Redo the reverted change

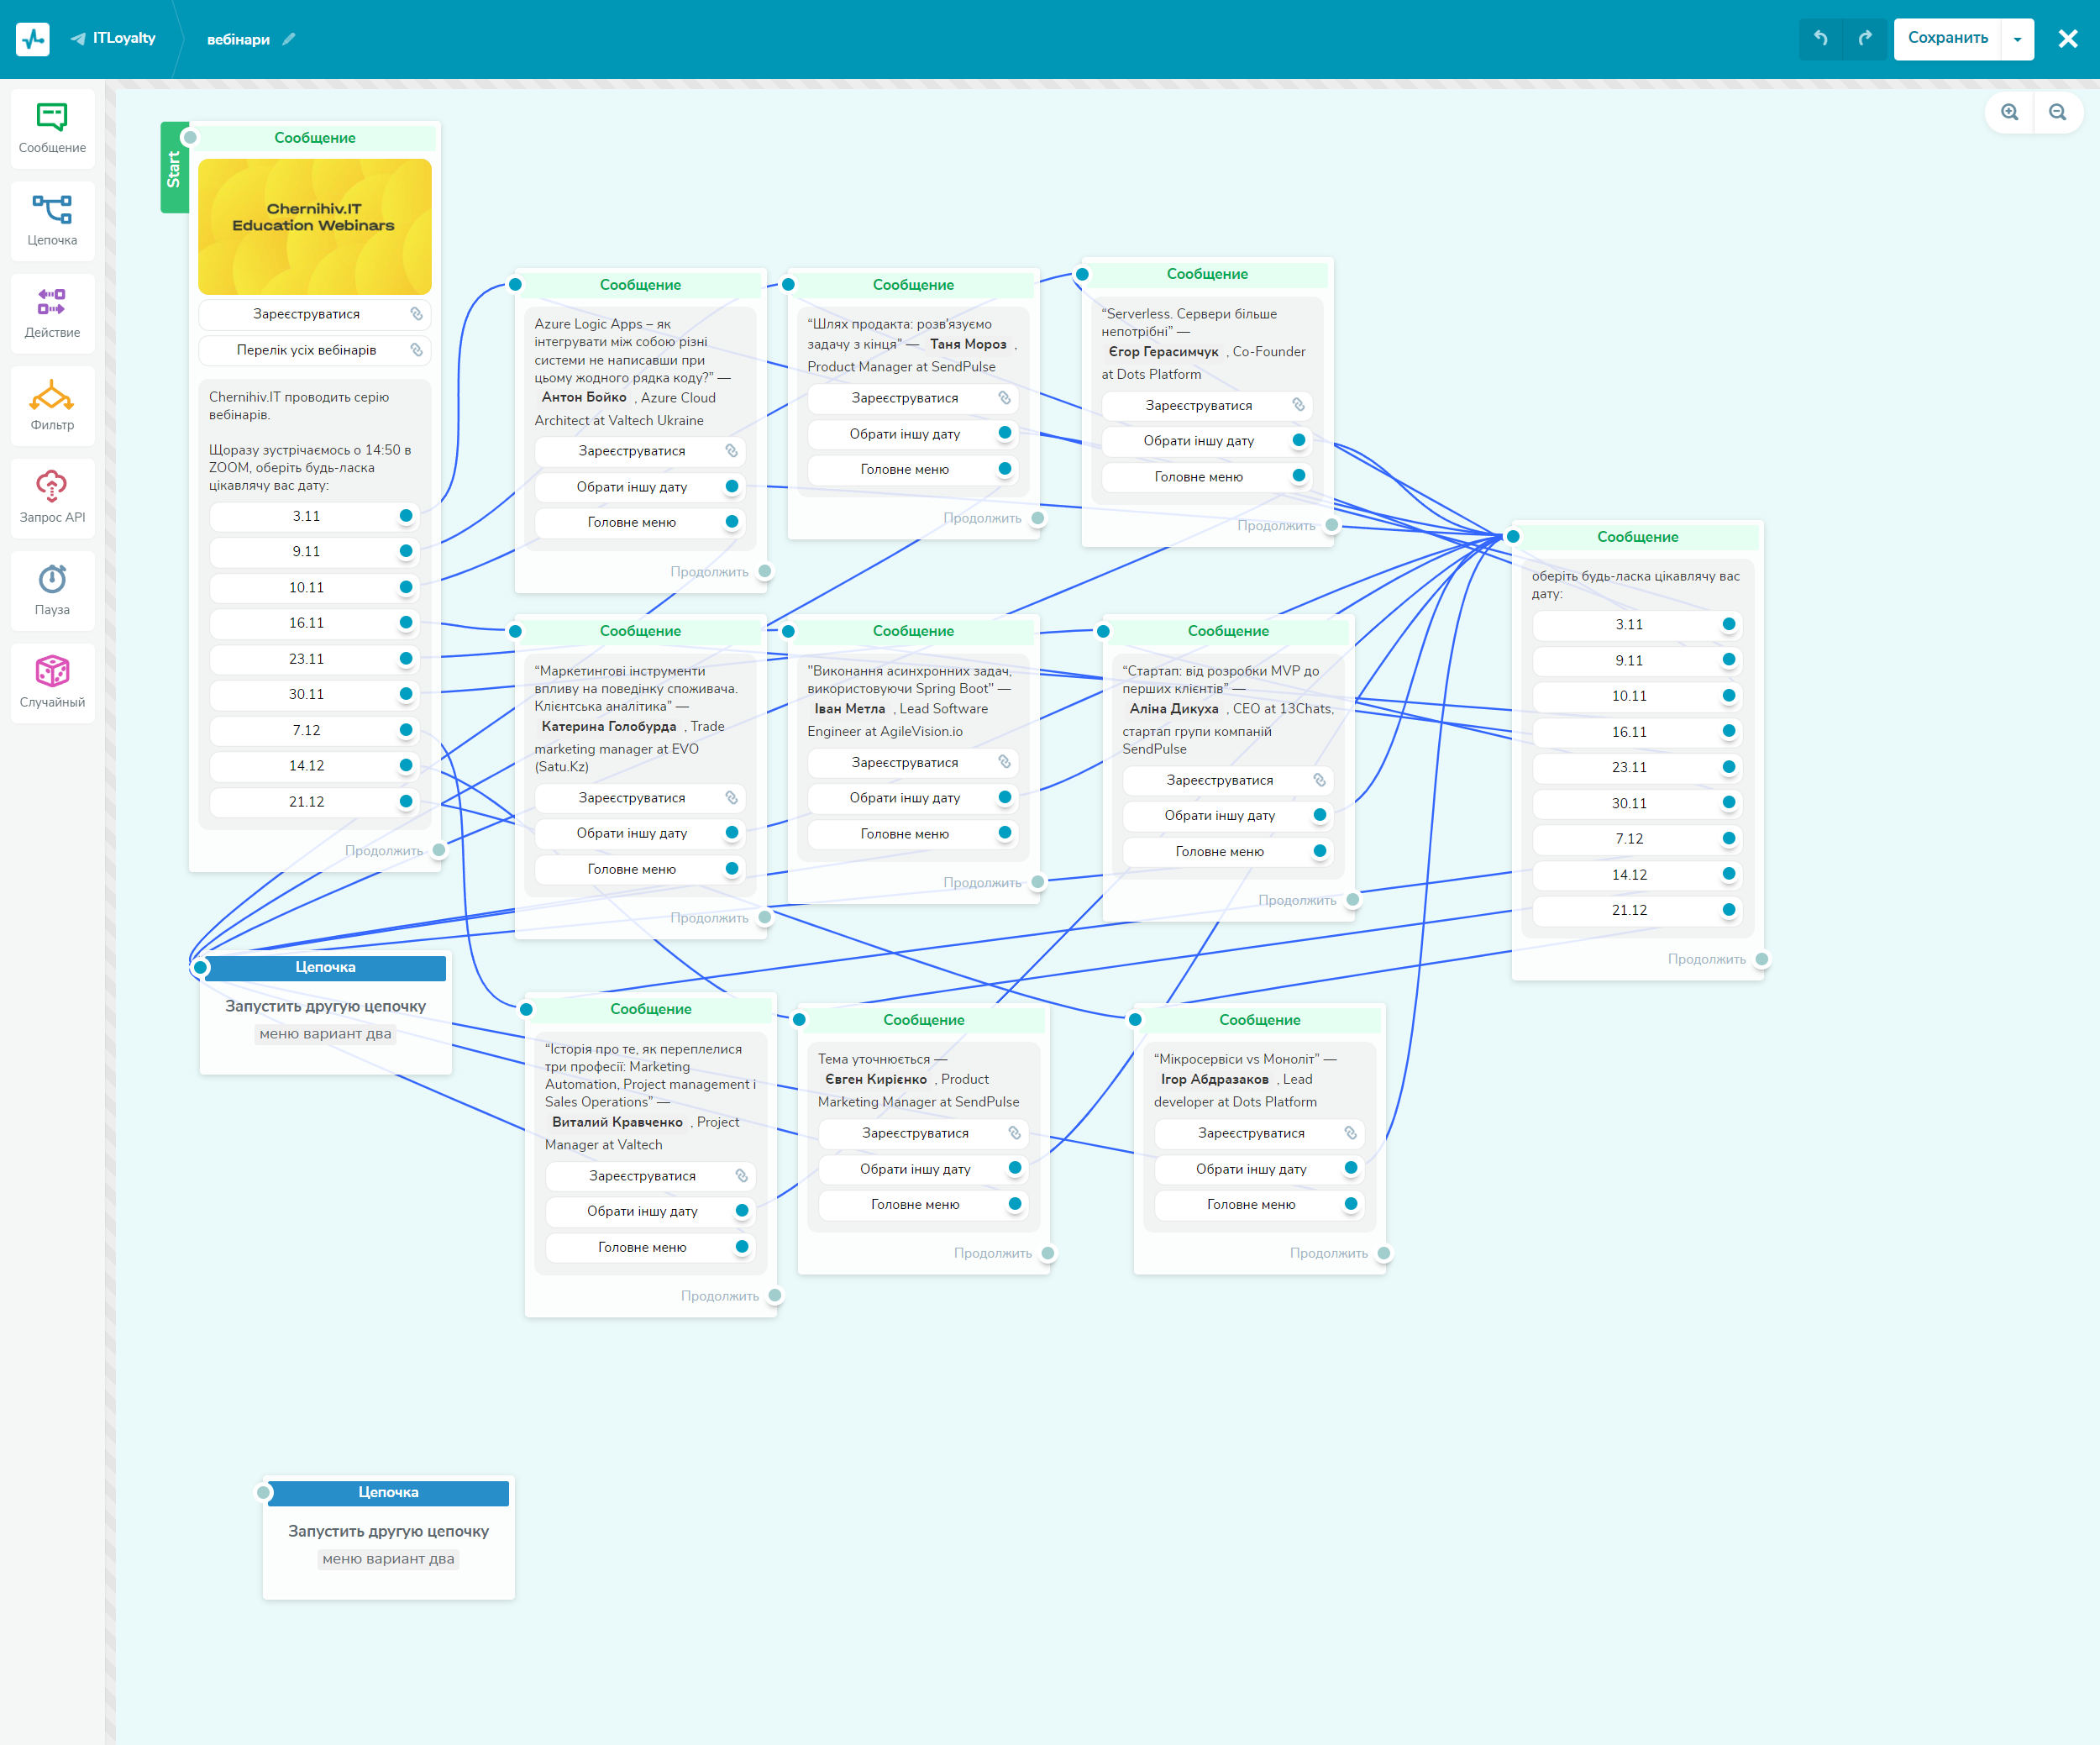pos(1865,38)
